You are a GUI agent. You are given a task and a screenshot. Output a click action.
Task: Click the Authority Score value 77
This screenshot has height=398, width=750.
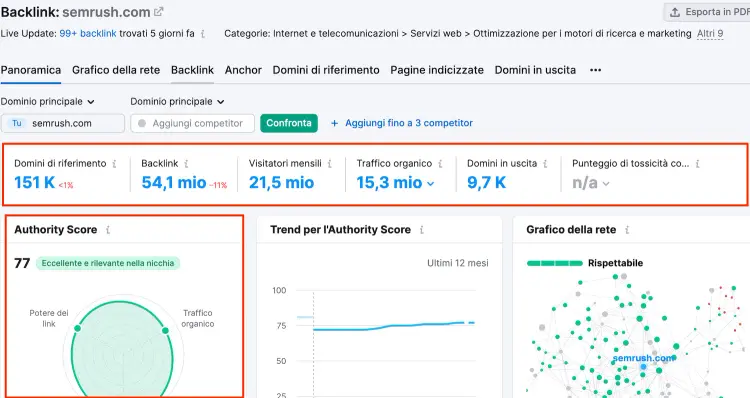pyautogui.click(x=22, y=263)
